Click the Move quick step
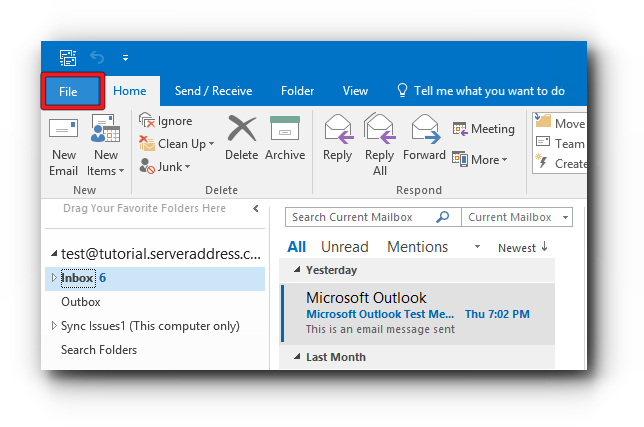644x427 pixels. tap(560, 122)
